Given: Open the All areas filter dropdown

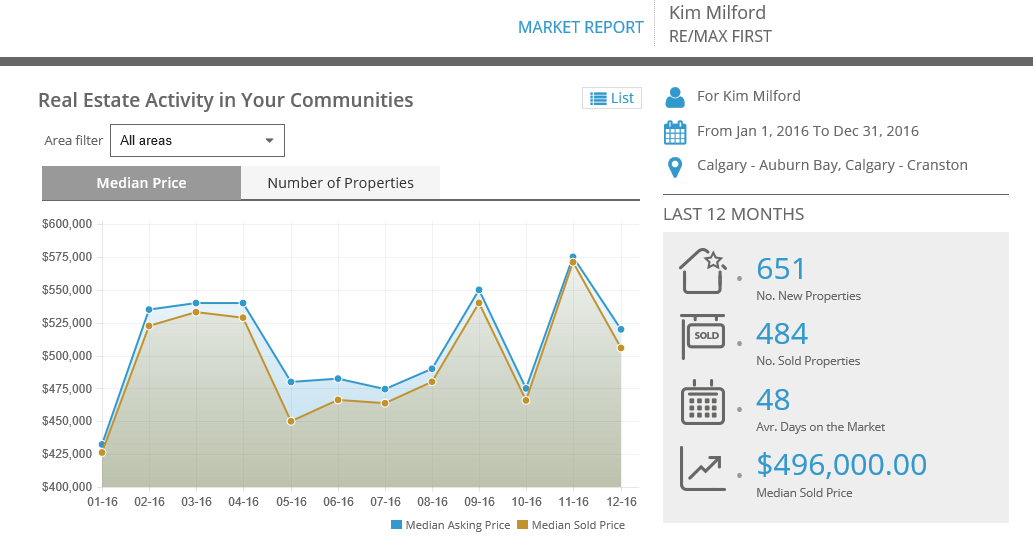Looking at the screenshot, I should [x=196, y=141].
